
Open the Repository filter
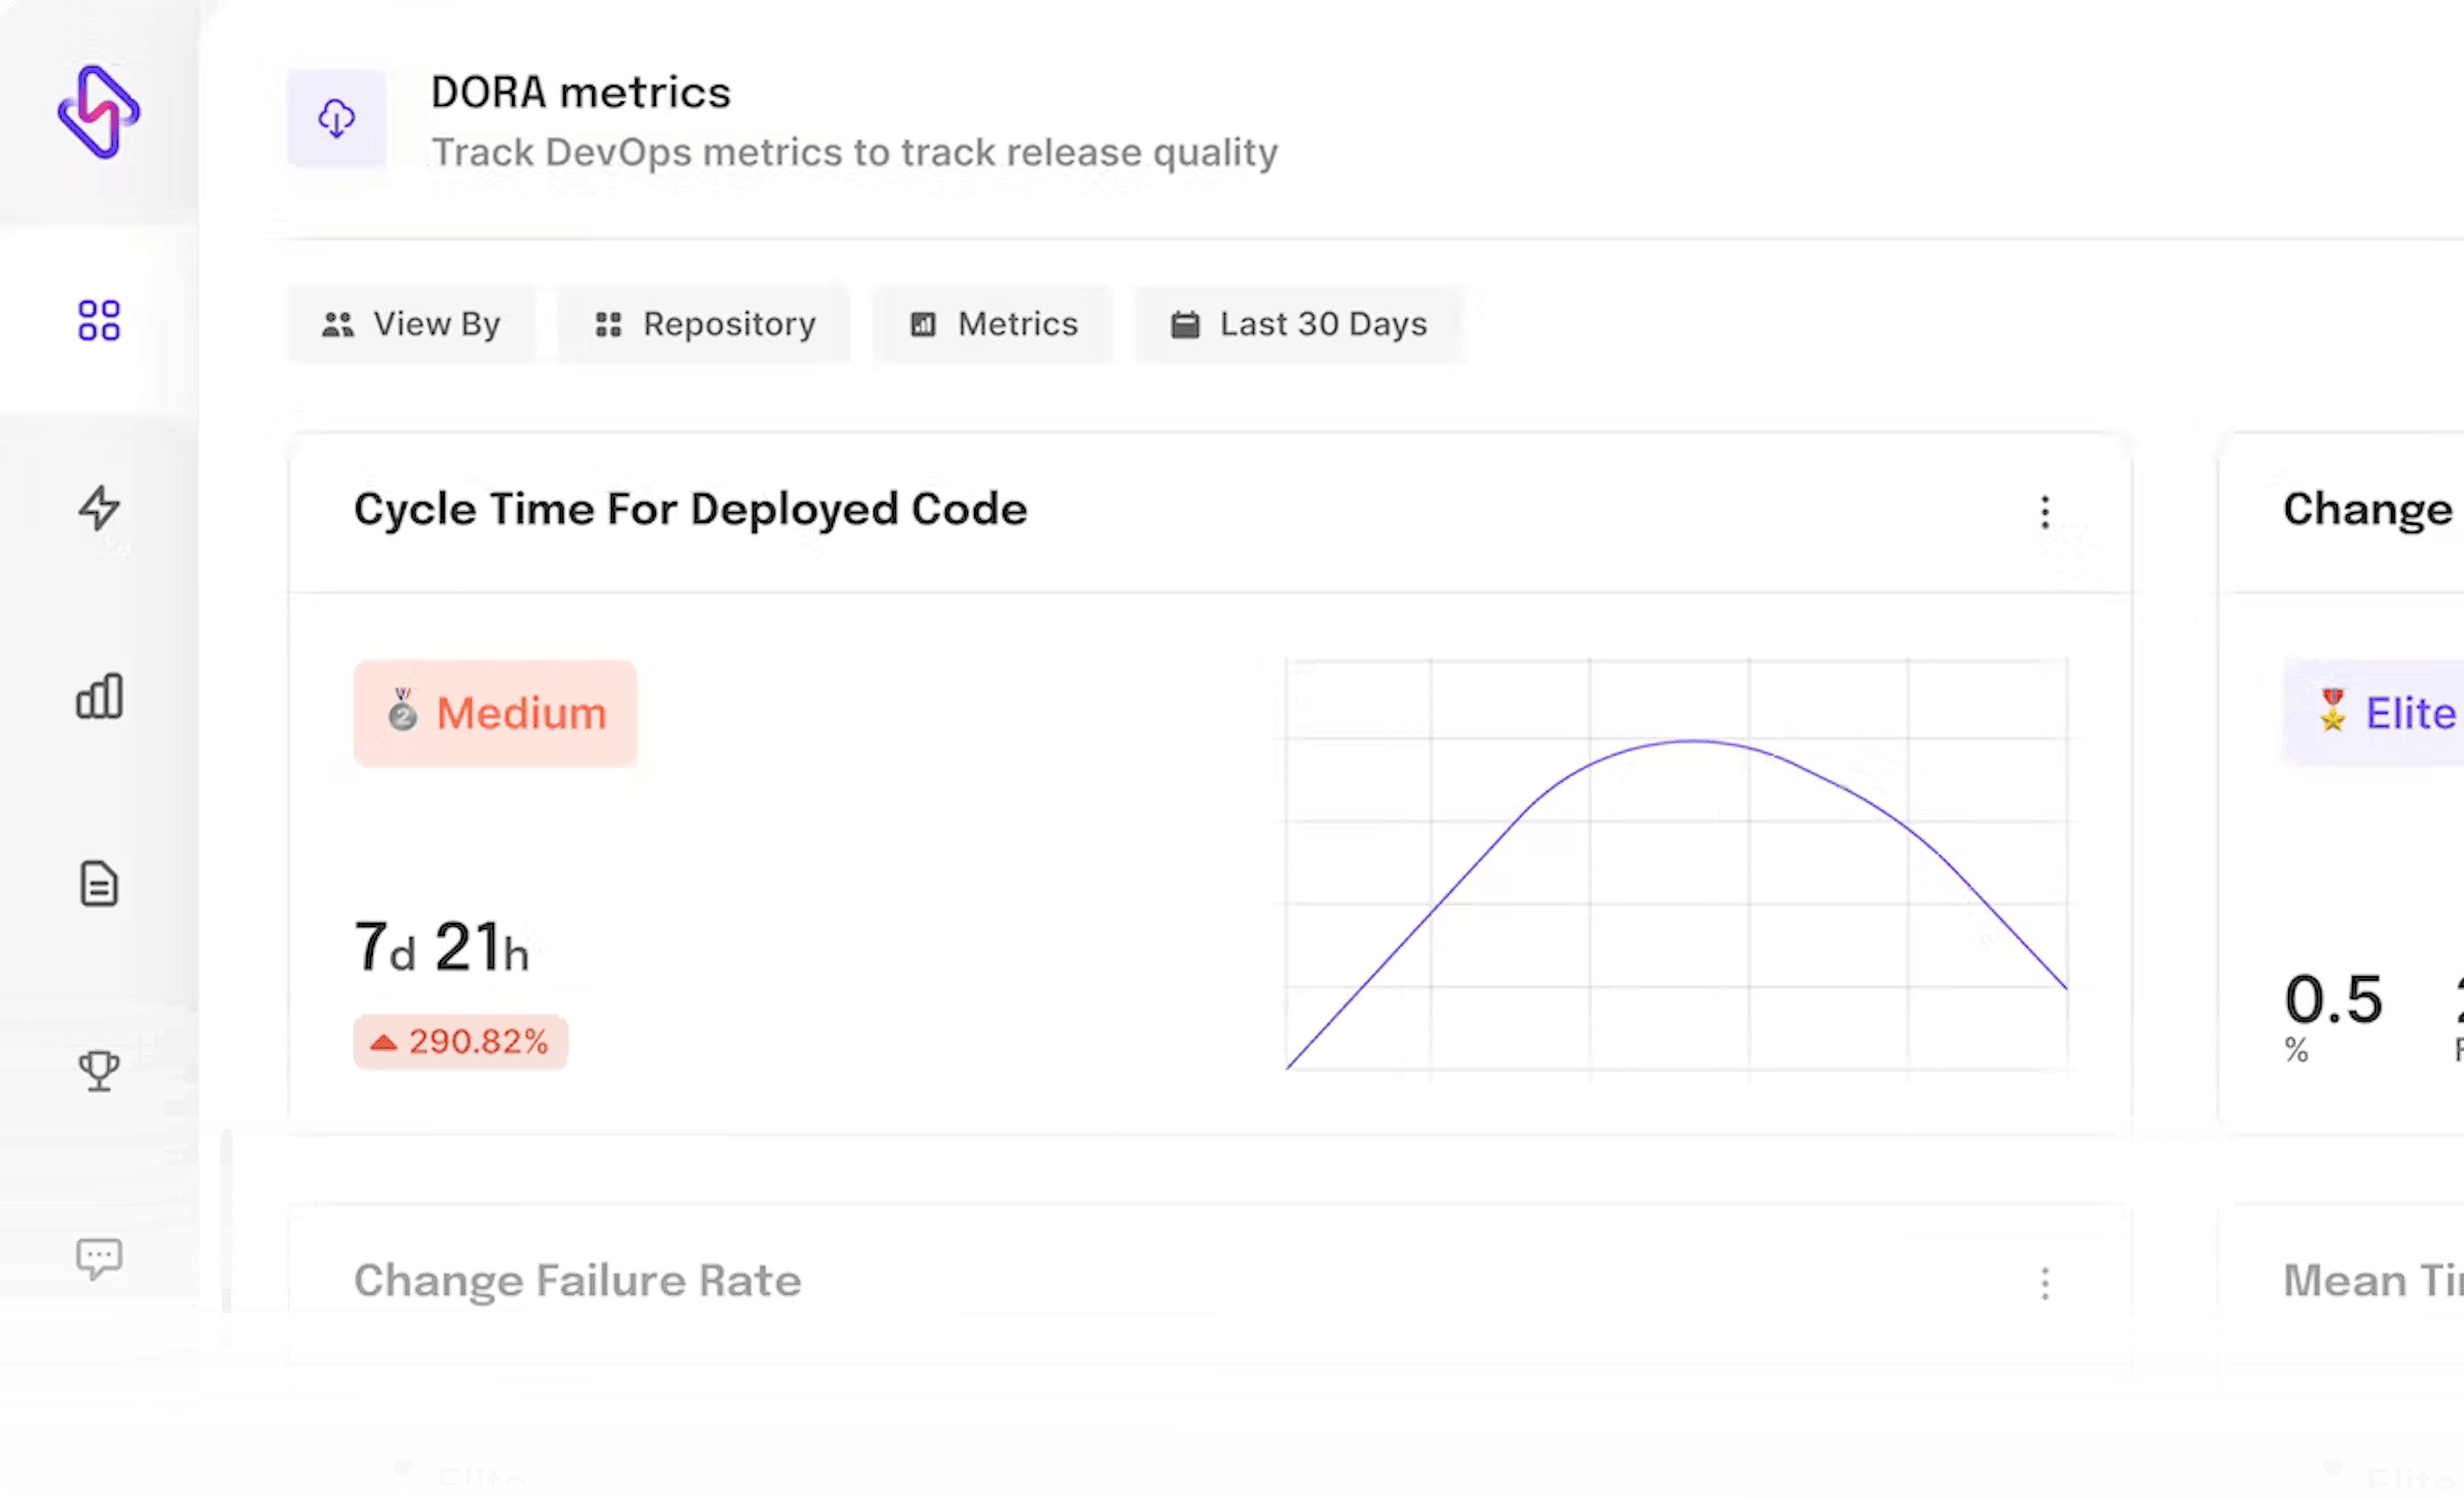(x=704, y=325)
